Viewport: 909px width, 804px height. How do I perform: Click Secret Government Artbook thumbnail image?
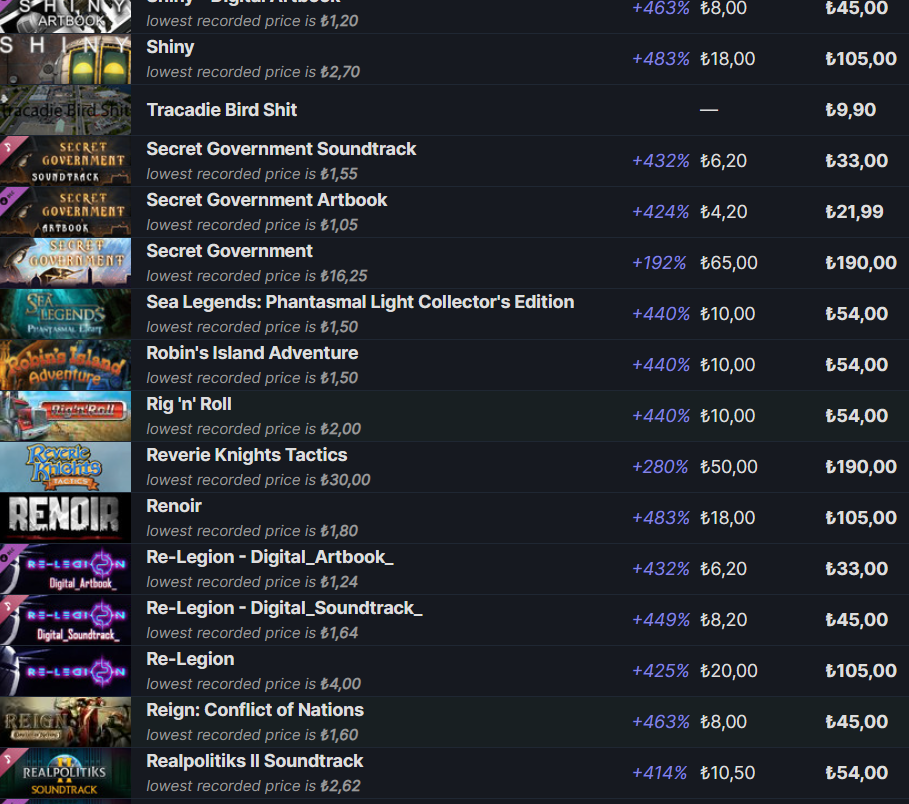(66, 212)
